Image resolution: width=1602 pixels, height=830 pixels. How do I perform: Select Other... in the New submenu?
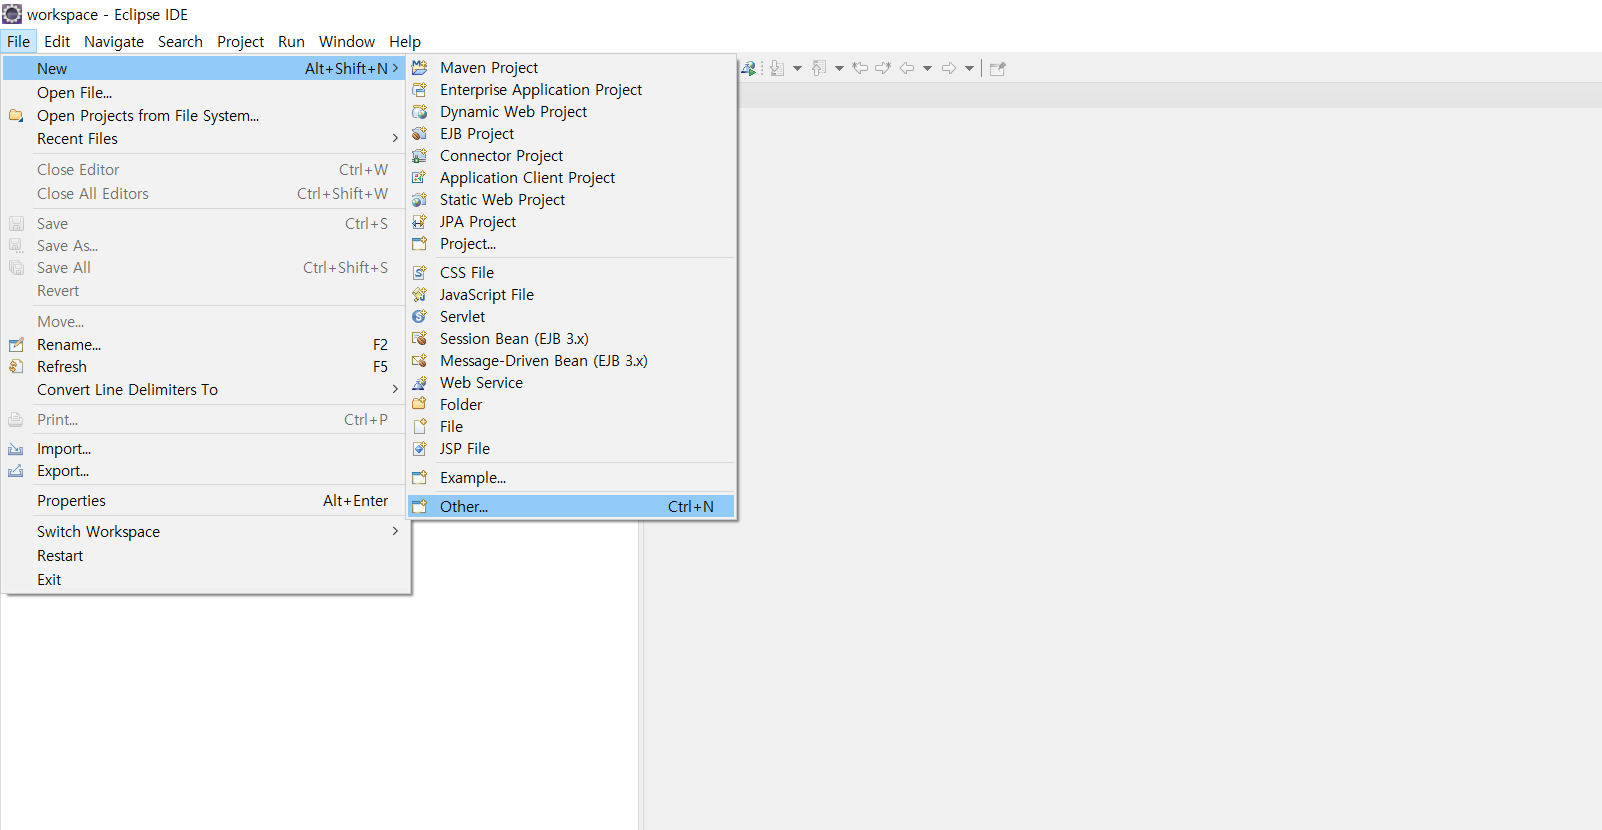[x=571, y=506]
